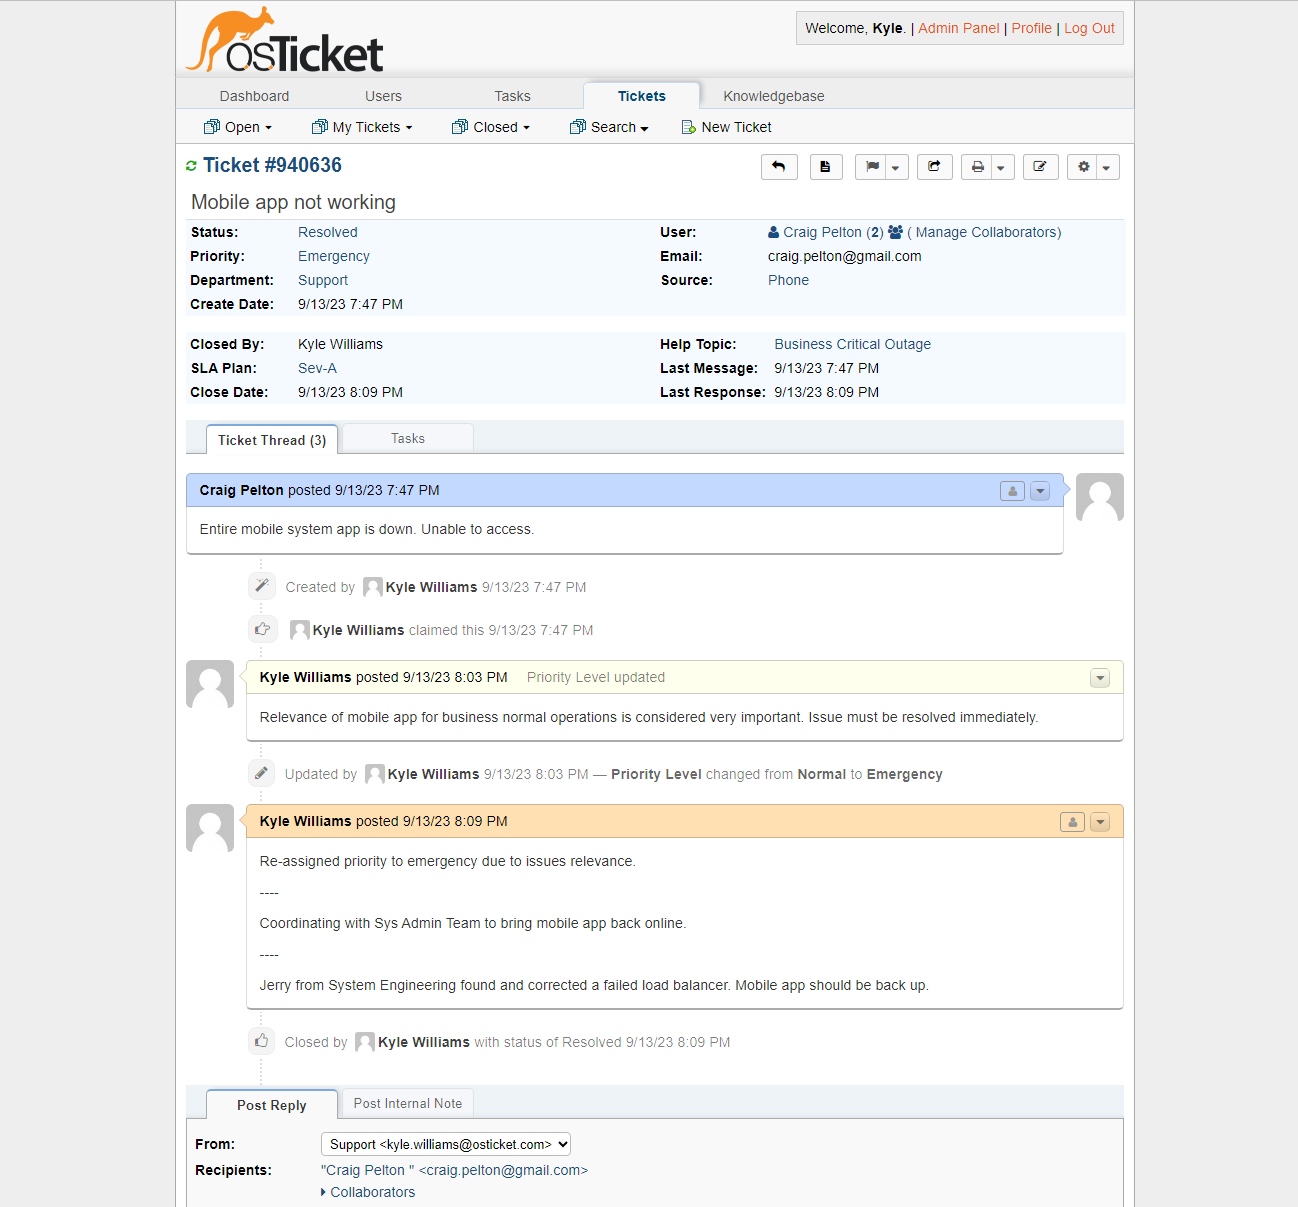
Task: Open the dropdown on the print button
Action: tap(1000, 166)
